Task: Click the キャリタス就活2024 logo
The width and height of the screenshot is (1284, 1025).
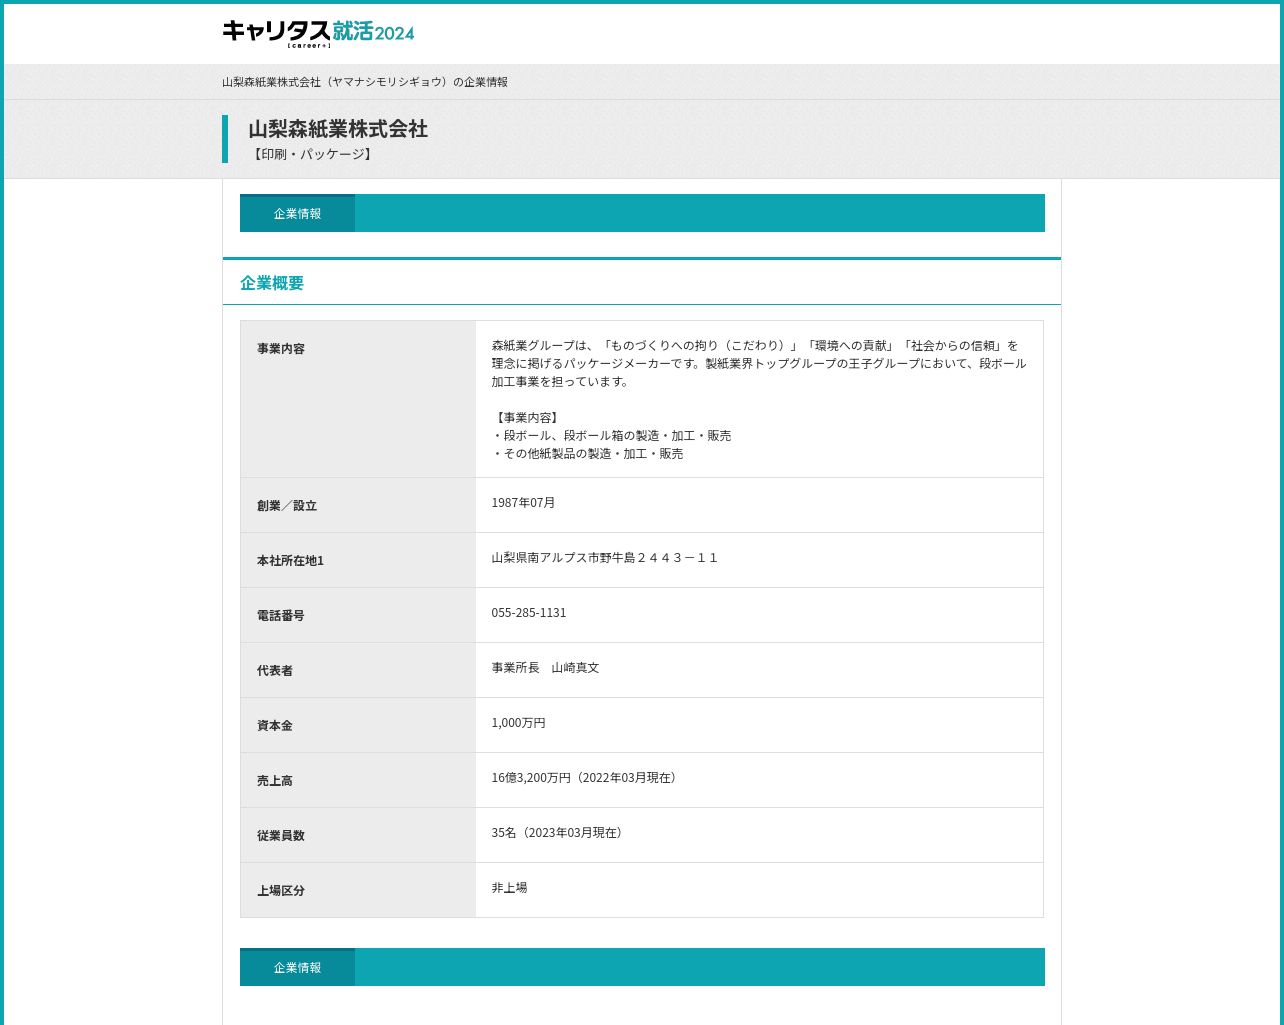Action: (x=318, y=33)
